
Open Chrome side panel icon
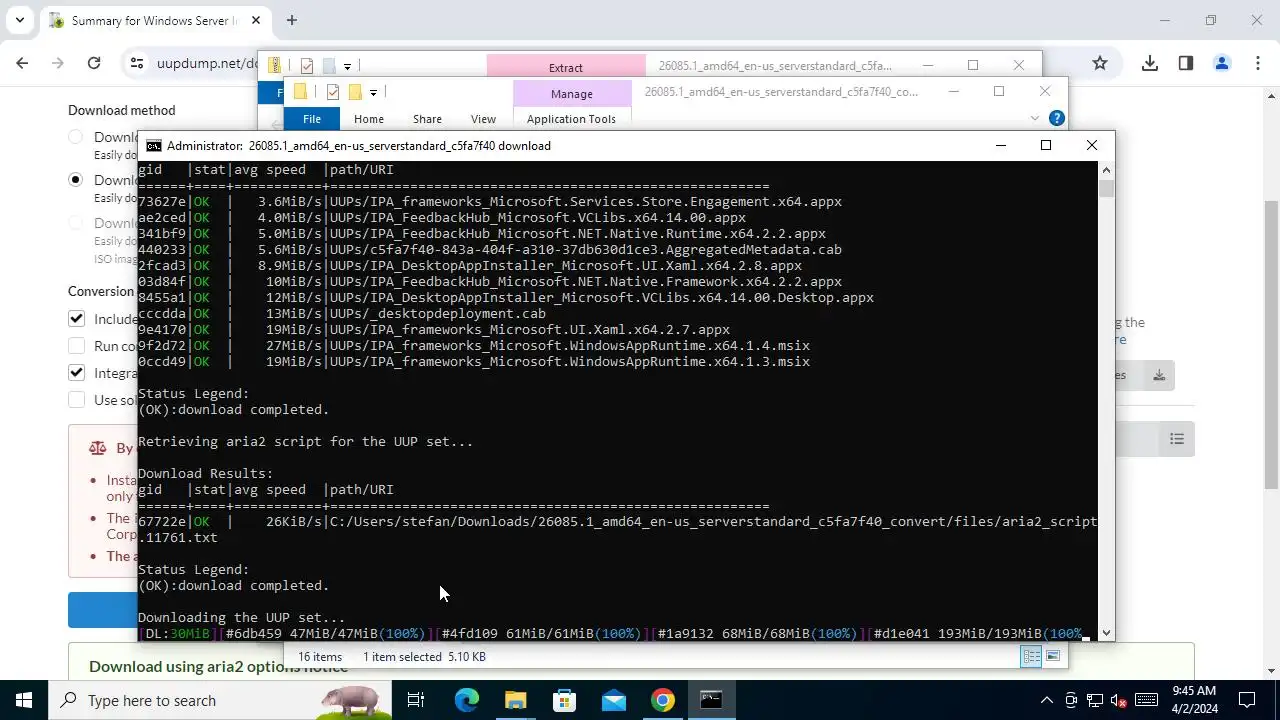[1186, 63]
